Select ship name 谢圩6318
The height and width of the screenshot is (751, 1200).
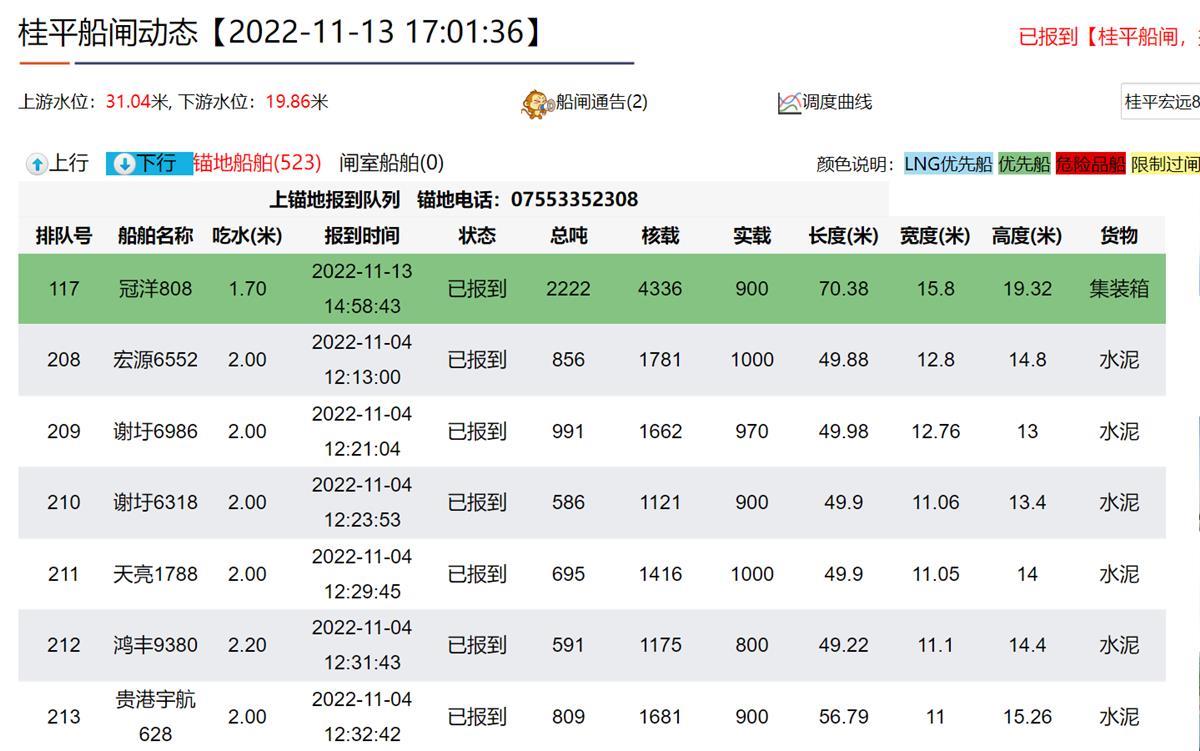pyautogui.click(x=155, y=503)
